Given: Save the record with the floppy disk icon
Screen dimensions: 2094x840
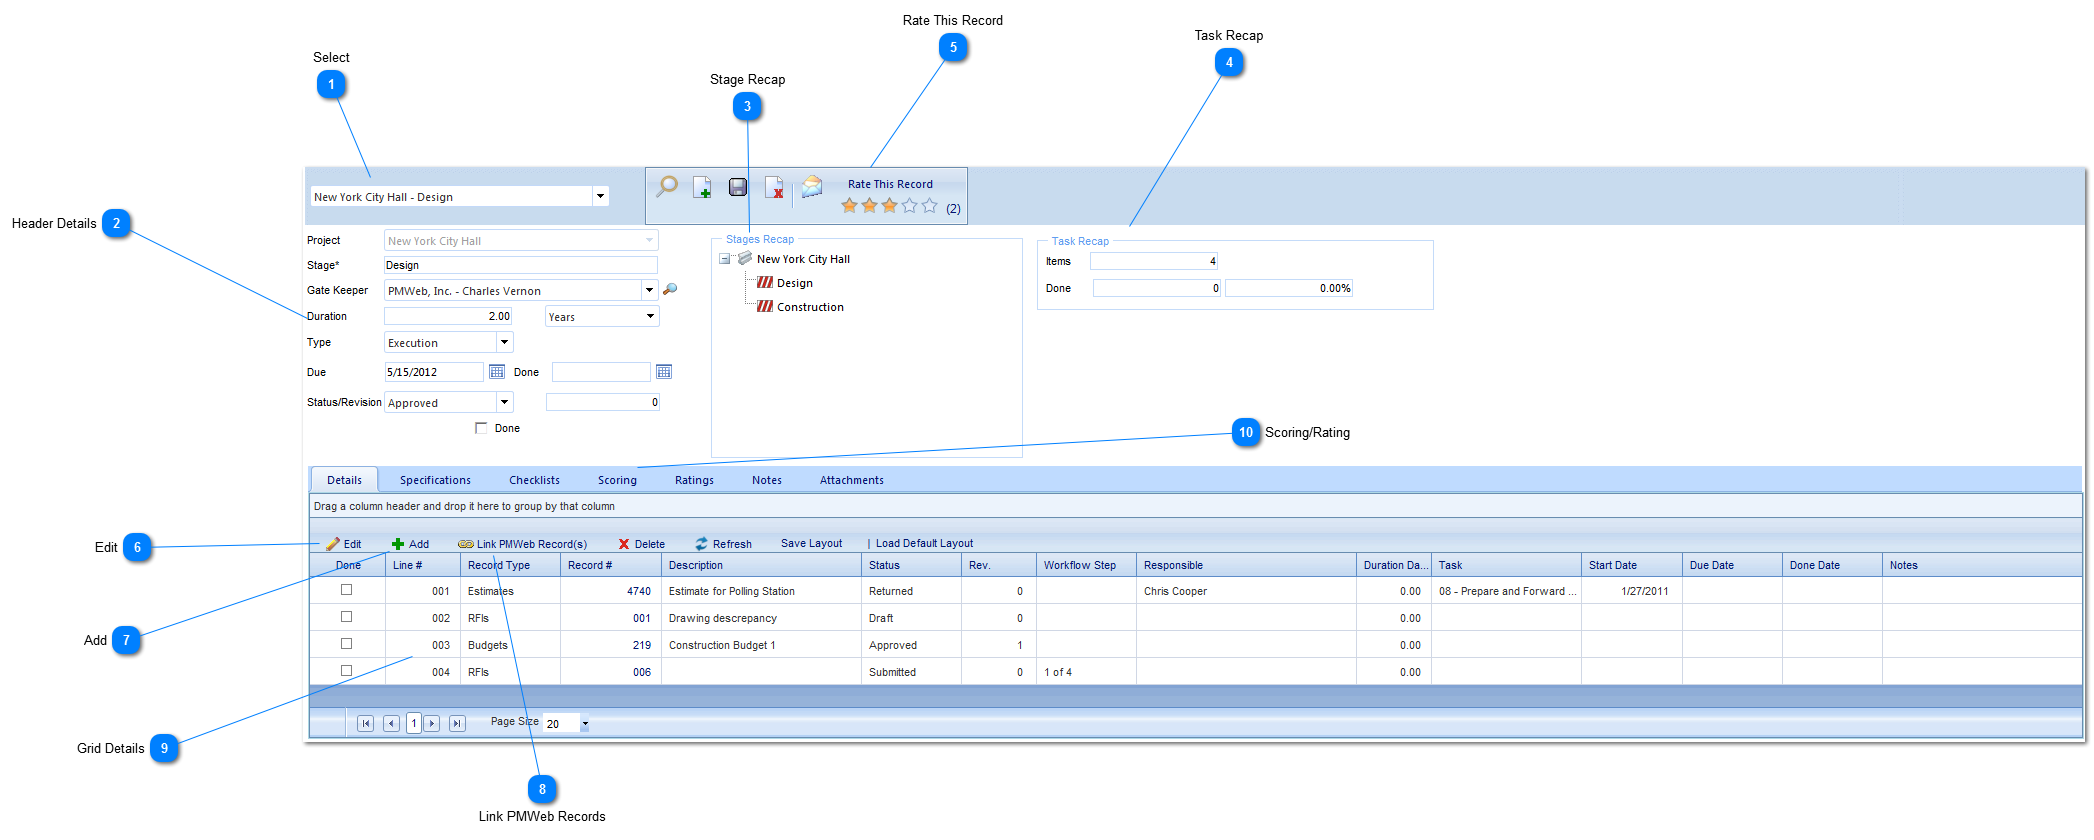Looking at the screenshot, I should [x=738, y=187].
